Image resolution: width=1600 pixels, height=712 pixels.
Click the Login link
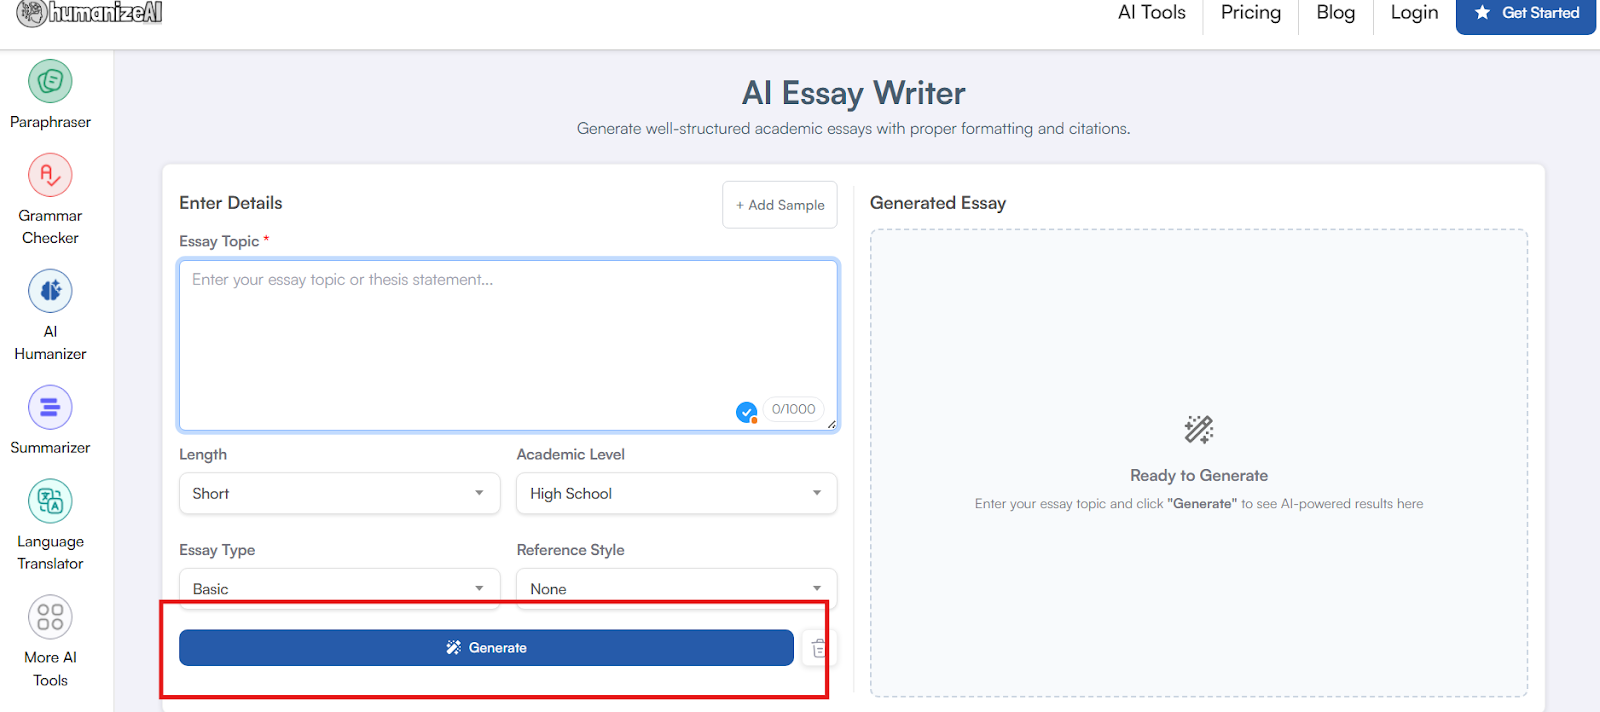point(1414,13)
